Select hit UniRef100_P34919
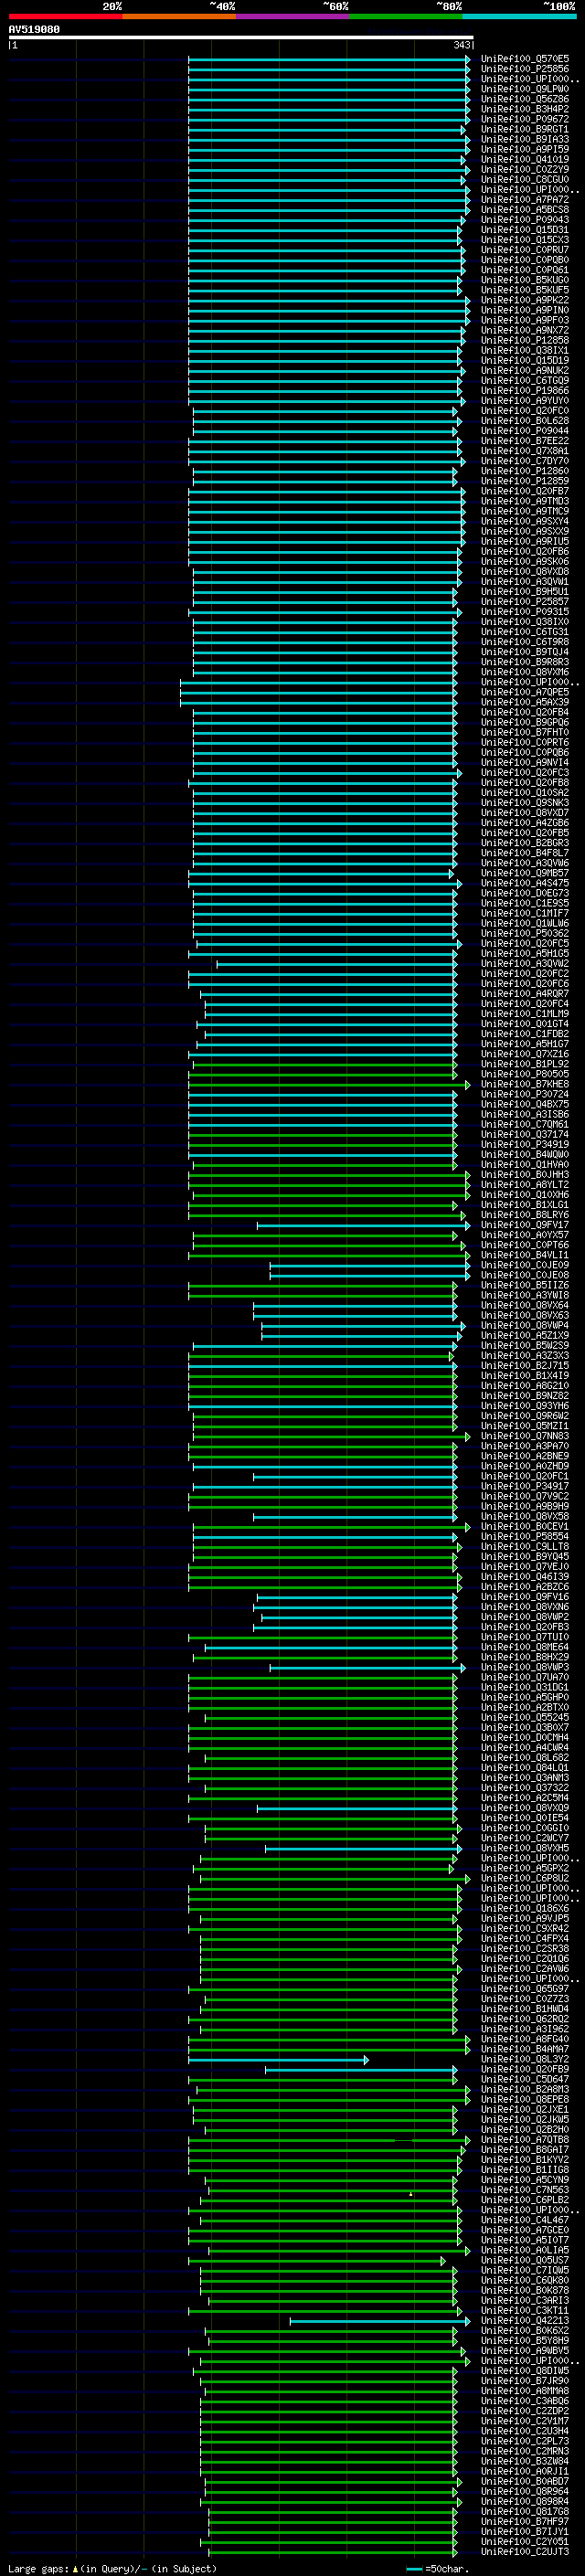Viewport: 585px width, 2576px height. [525, 1144]
